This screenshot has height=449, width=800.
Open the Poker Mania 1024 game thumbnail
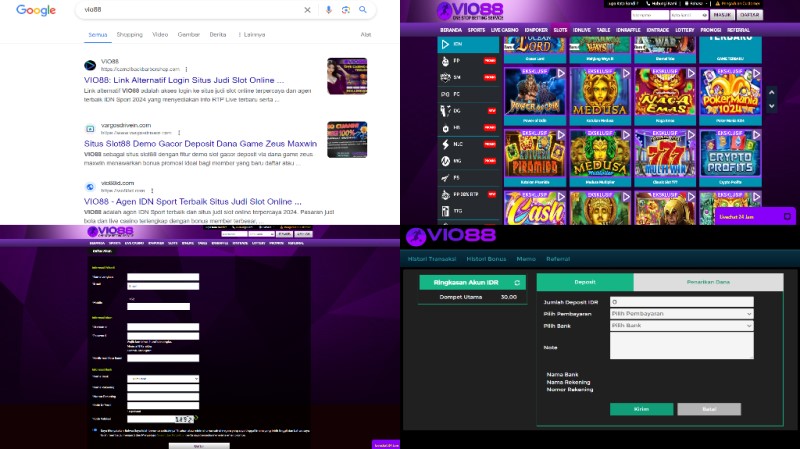coord(731,92)
